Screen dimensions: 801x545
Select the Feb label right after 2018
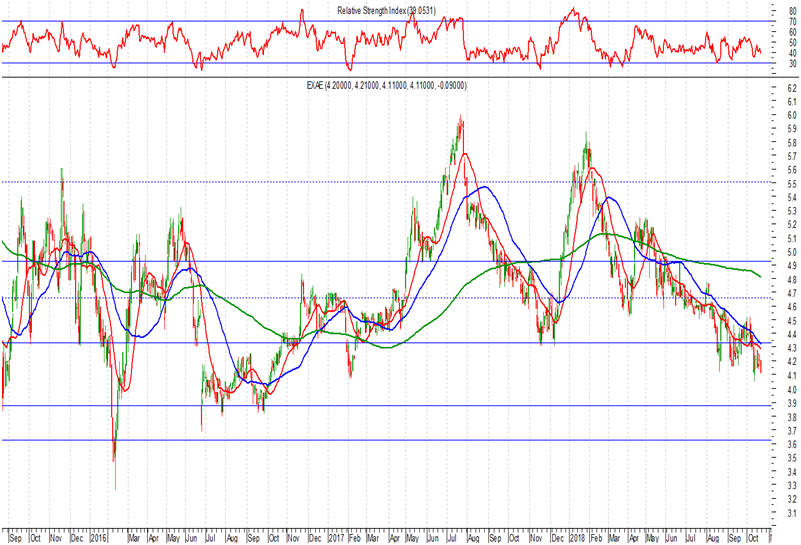coord(596,538)
